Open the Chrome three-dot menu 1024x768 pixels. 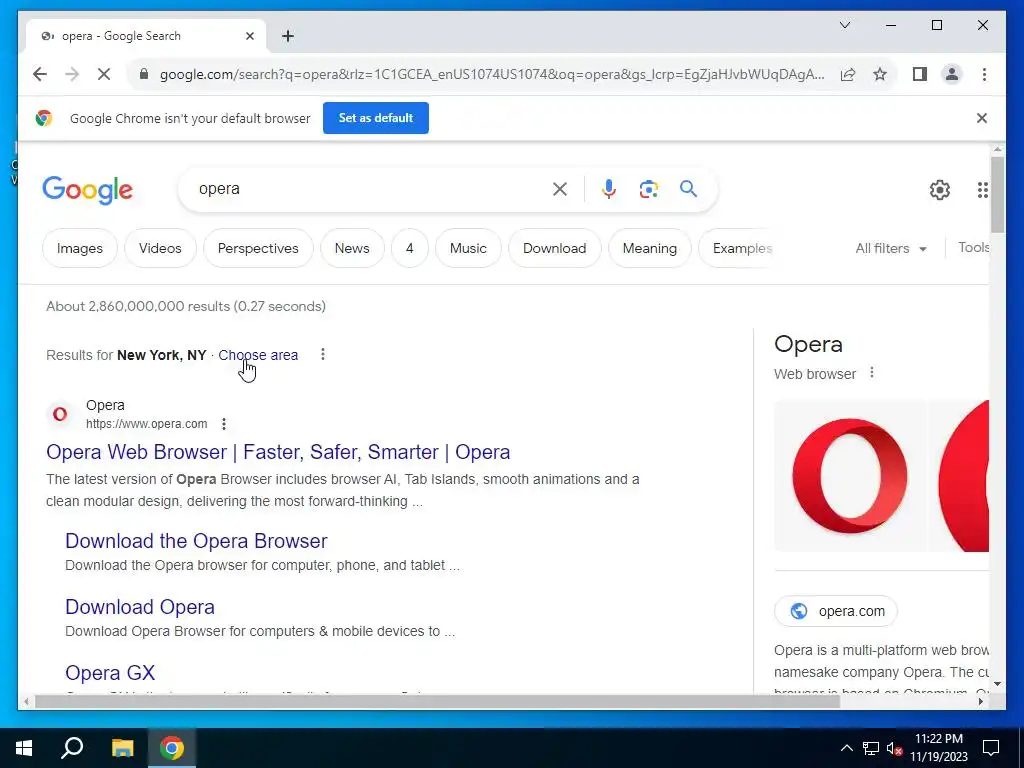point(984,74)
